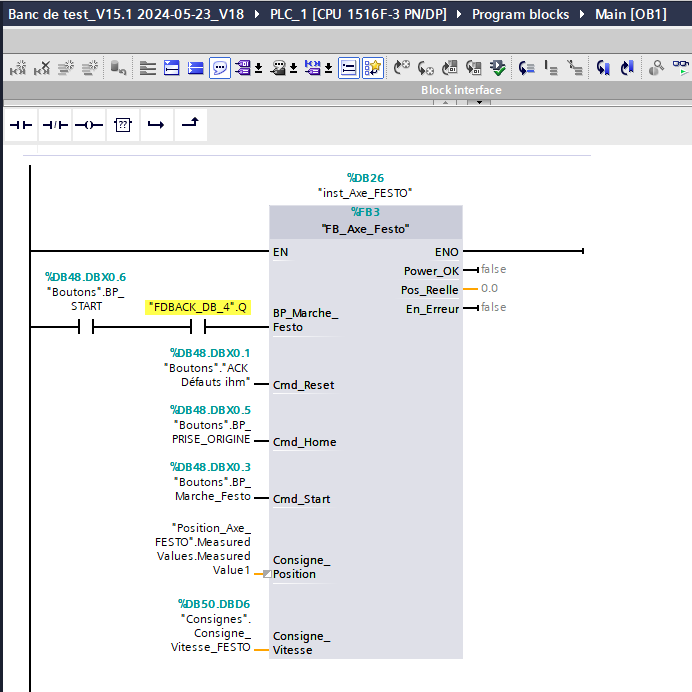Click Program blocks in breadcrumb
The image size is (692, 692).
520,14
